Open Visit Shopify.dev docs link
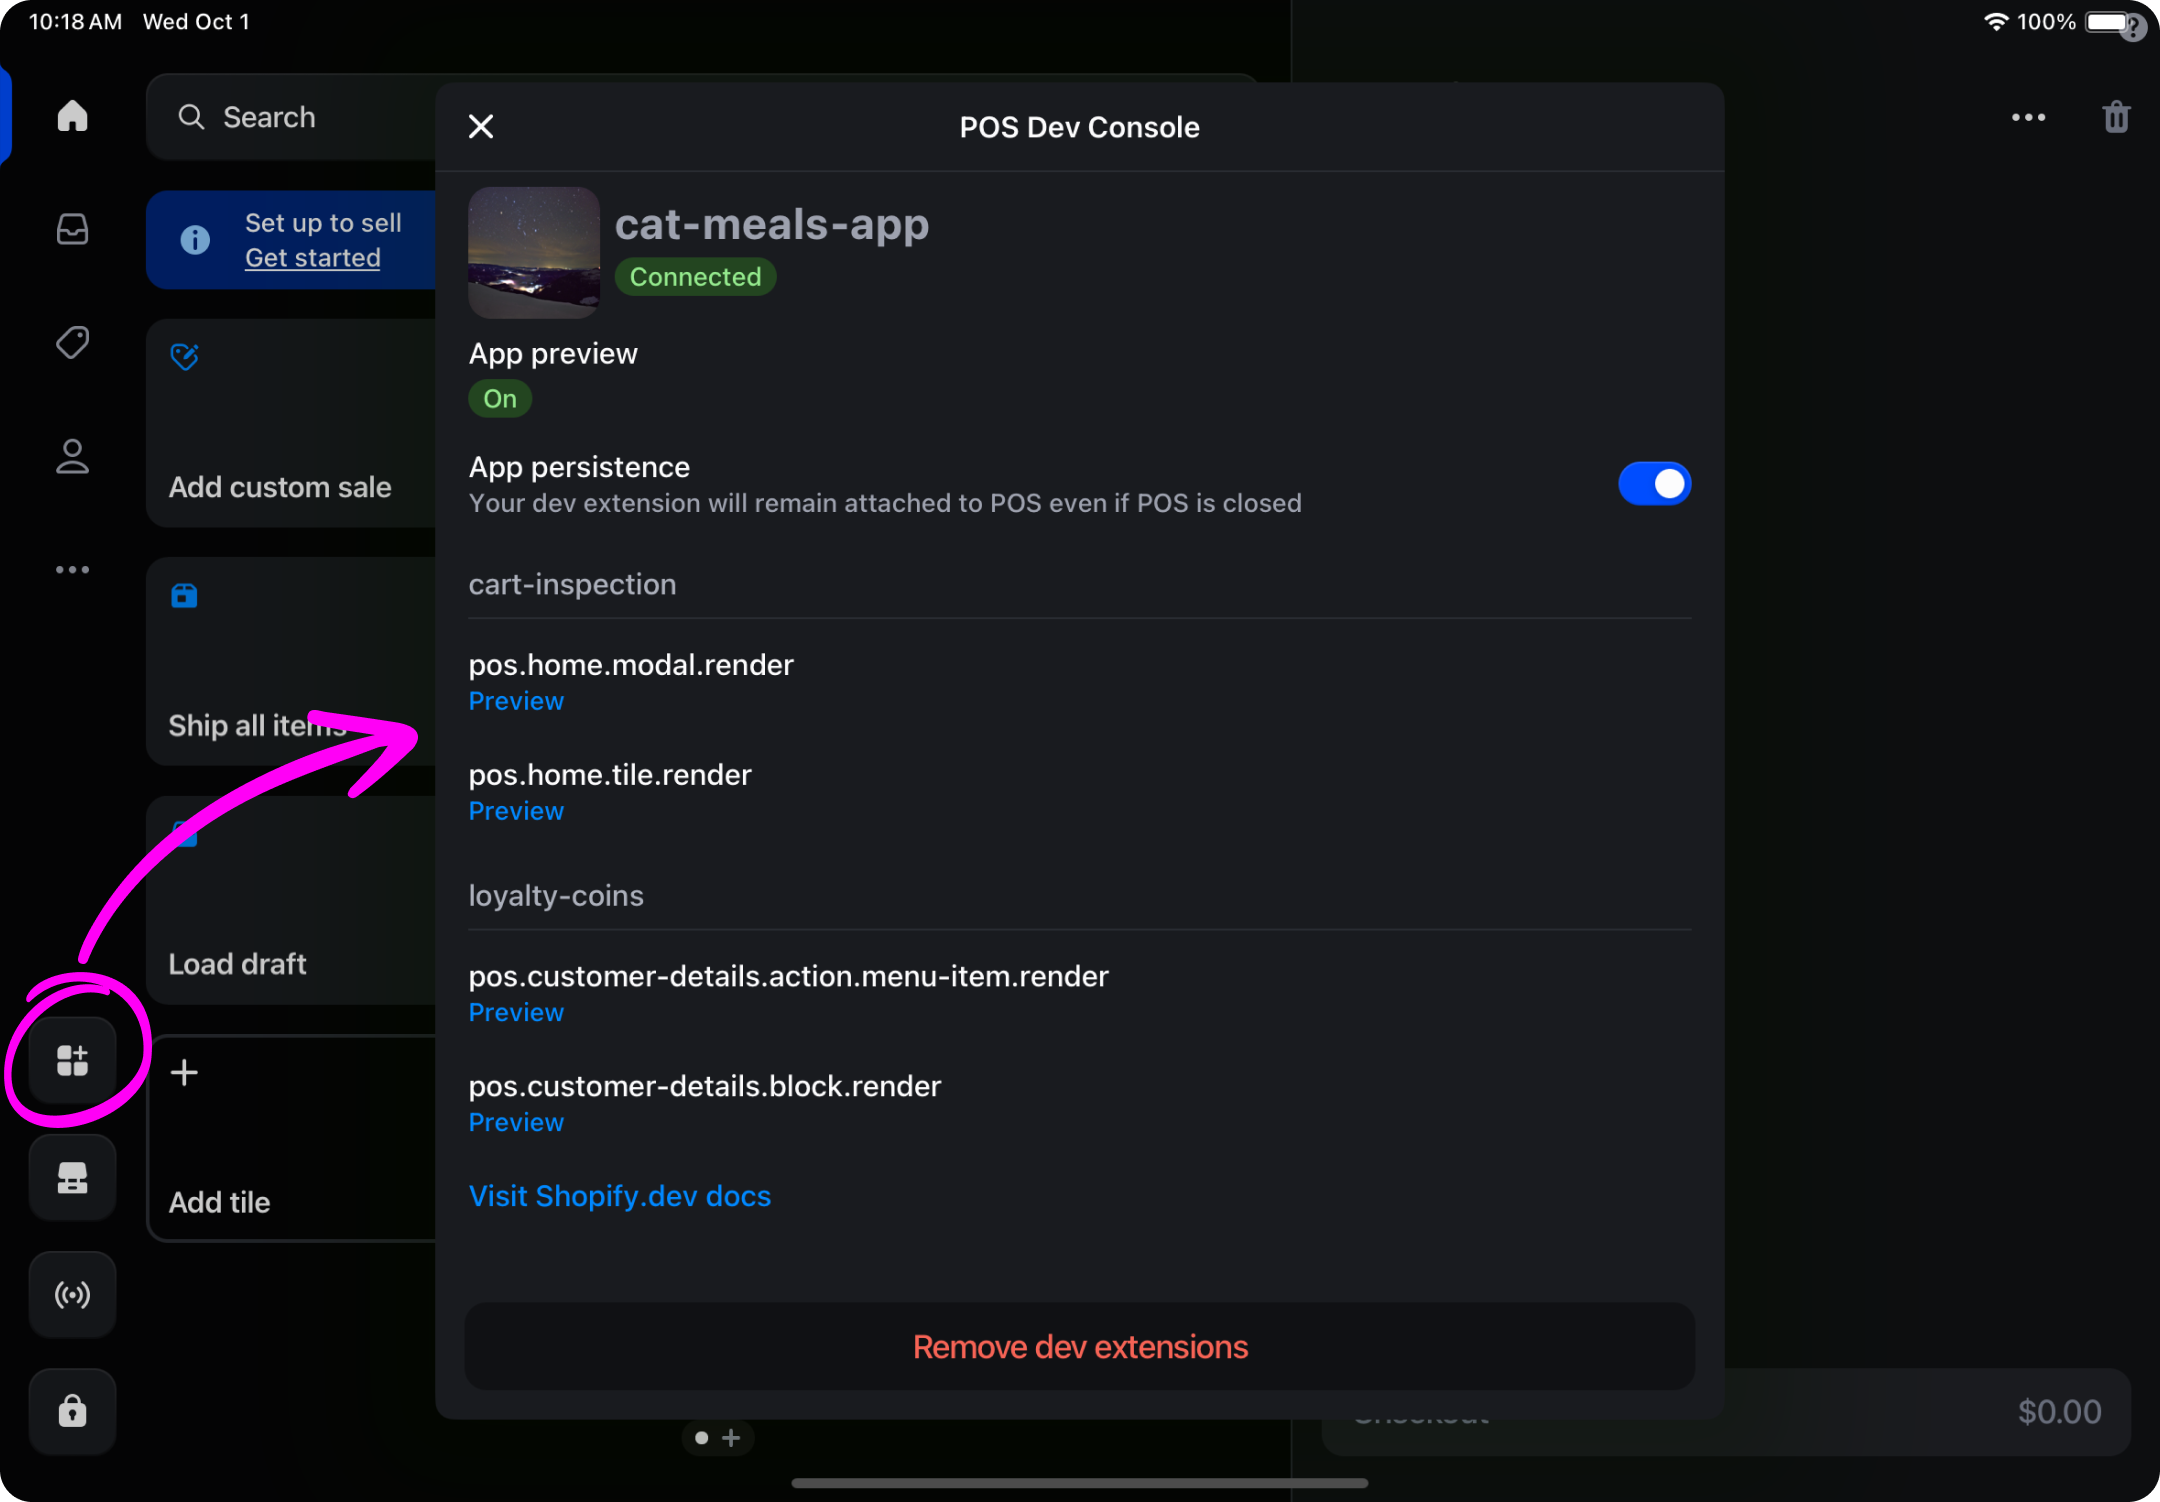 tap(619, 1195)
